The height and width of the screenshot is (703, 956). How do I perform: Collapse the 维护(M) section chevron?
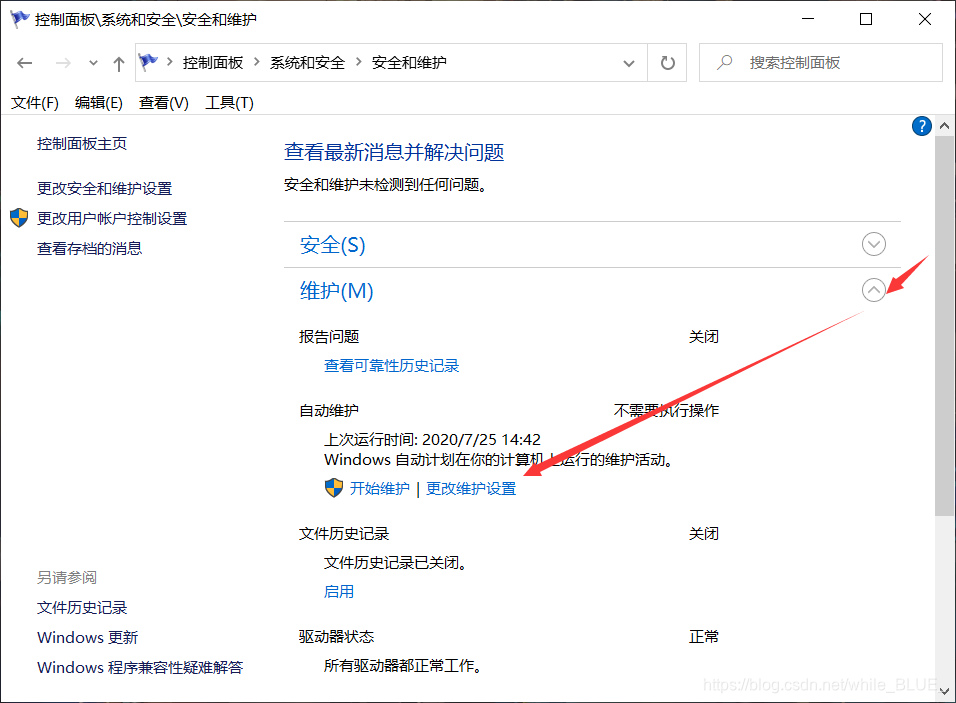[x=873, y=290]
